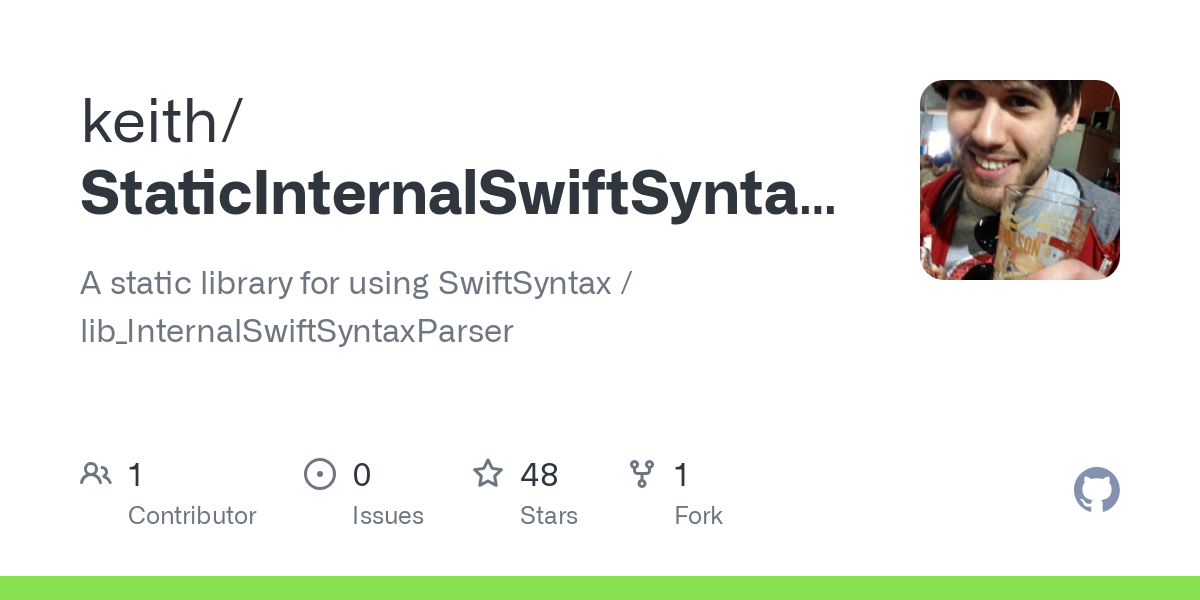Select the contributor count number 1

136,474
